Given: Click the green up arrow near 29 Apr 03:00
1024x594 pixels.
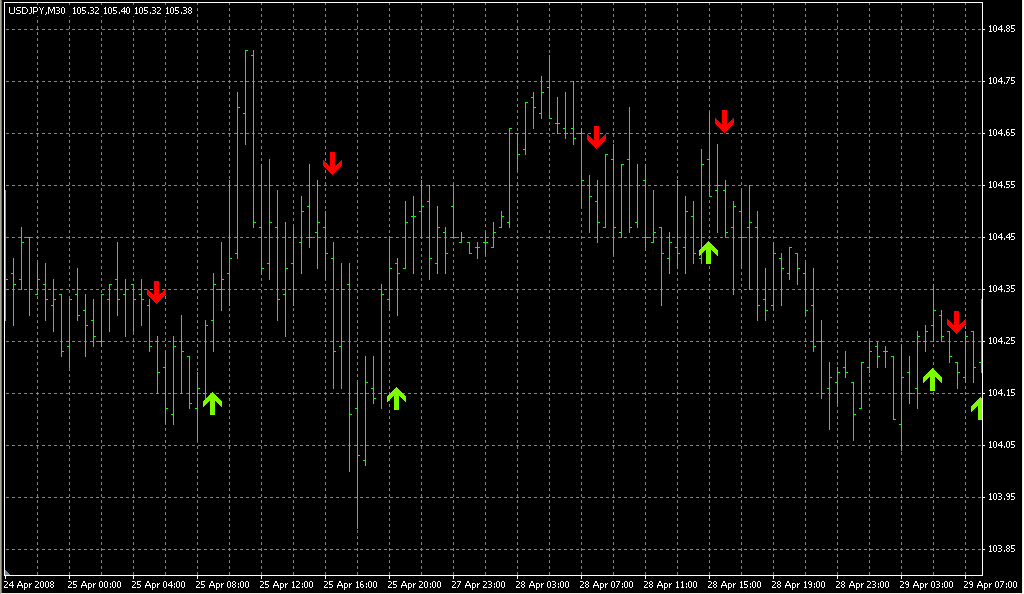Looking at the screenshot, I should point(933,379).
